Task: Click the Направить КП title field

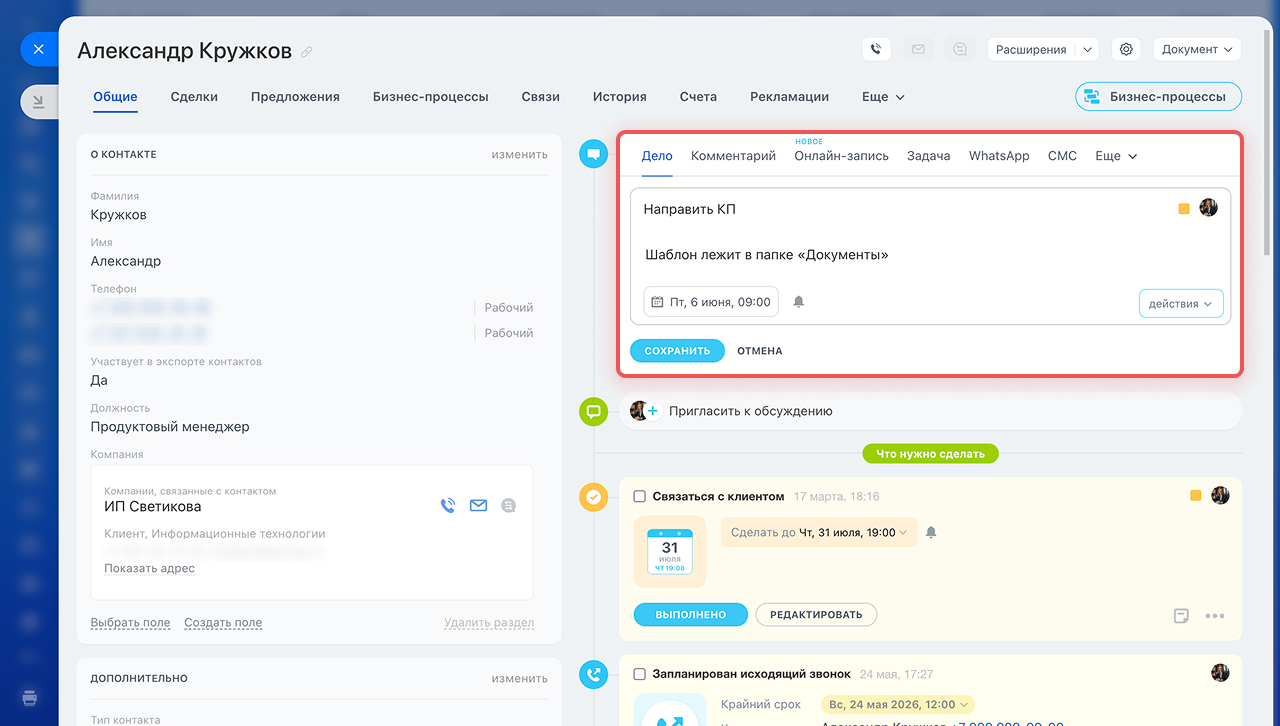Action: (689, 209)
